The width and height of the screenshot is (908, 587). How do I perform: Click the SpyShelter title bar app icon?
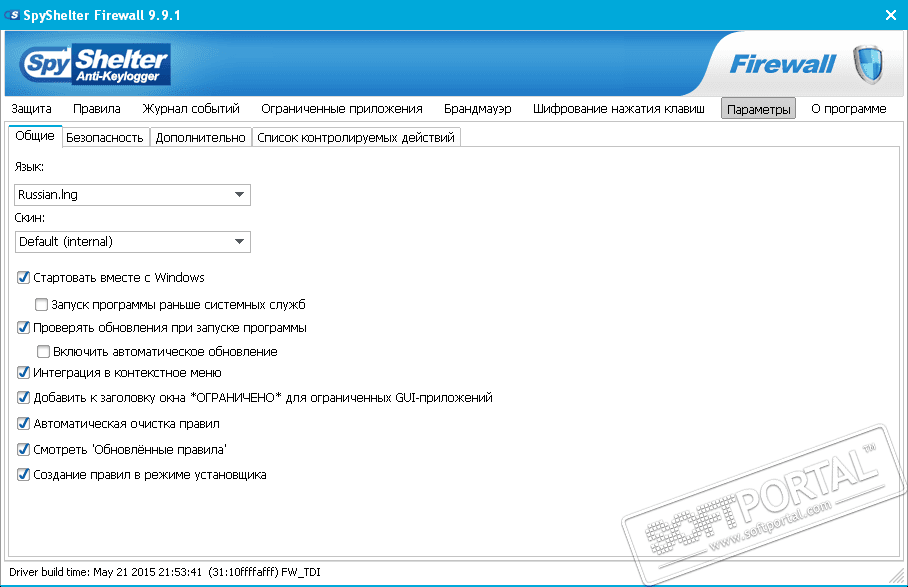tap(11, 15)
